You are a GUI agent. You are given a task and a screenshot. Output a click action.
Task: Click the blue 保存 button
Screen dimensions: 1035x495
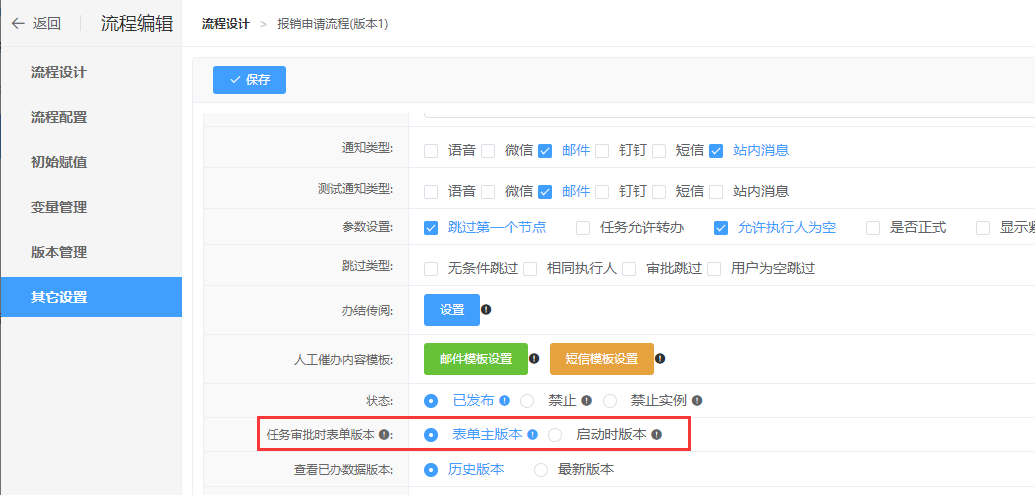249,80
